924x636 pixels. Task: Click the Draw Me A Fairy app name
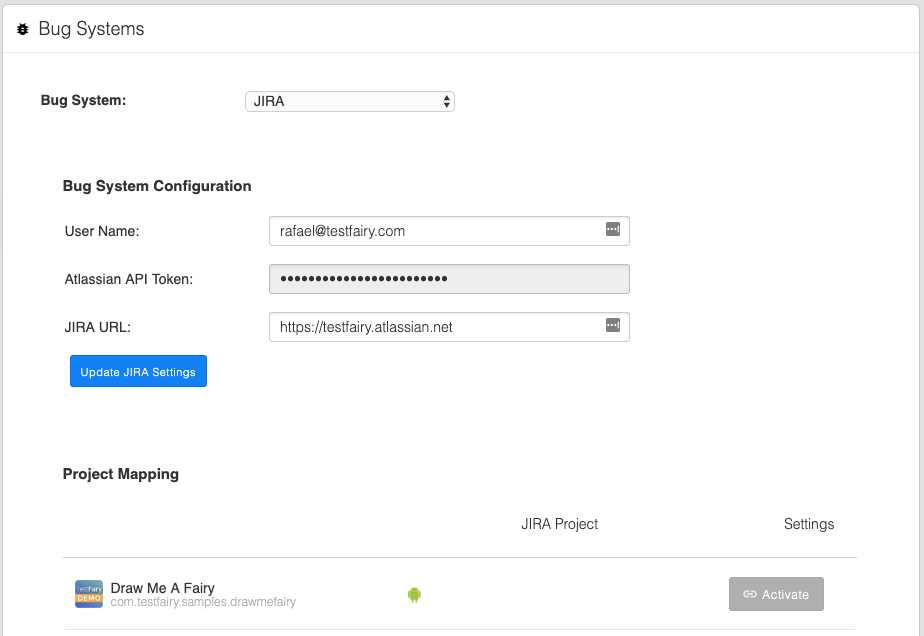162,588
